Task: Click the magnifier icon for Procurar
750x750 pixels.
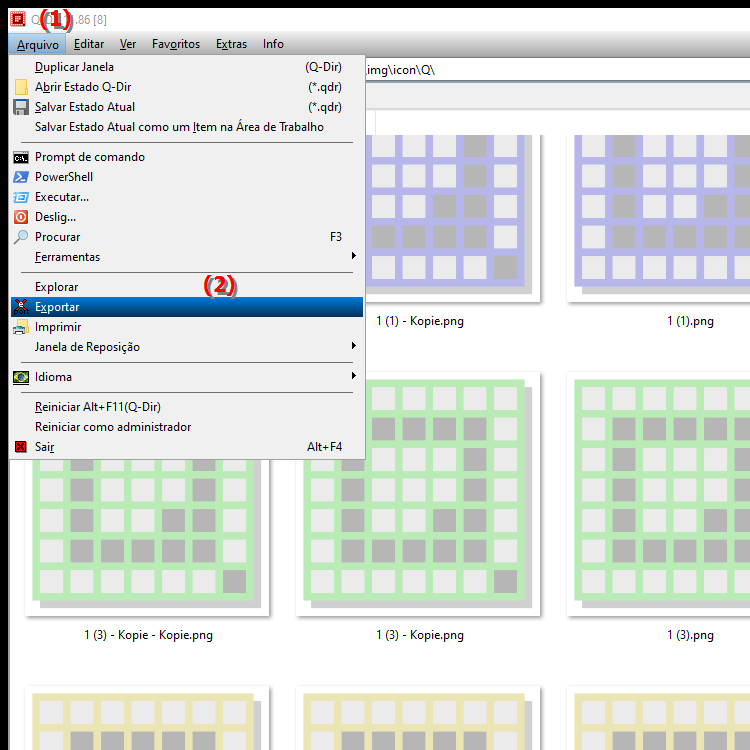Action: [x=21, y=237]
